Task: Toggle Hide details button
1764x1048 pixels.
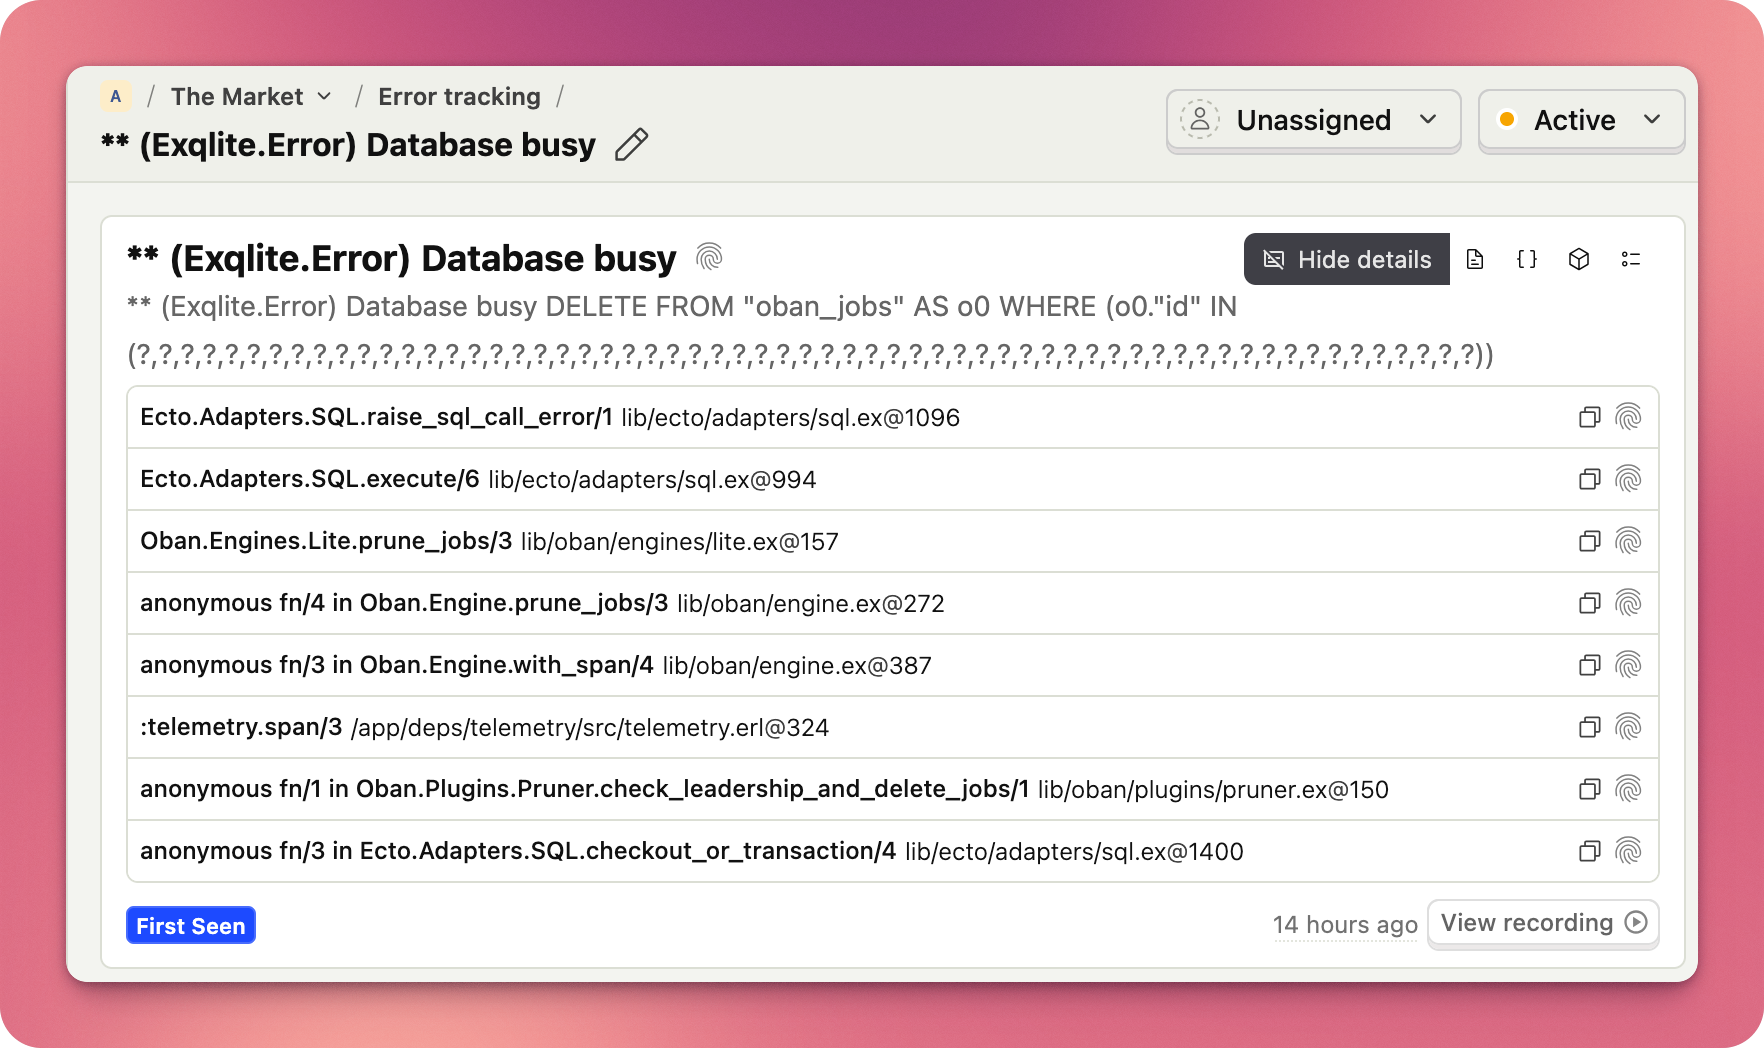Action: pyautogui.click(x=1346, y=260)
